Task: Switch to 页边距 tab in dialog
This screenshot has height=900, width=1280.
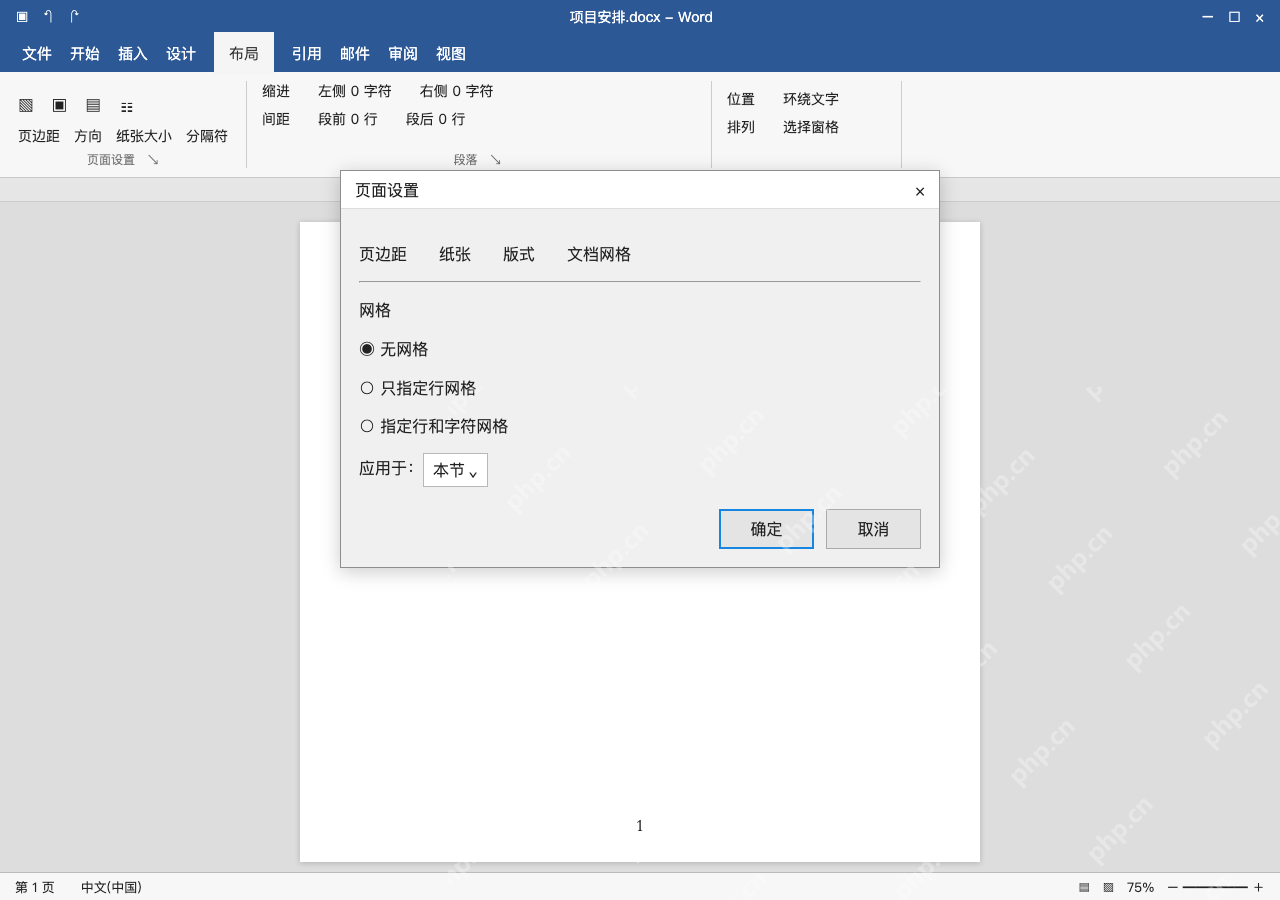Action: pyautogui.click(x=383, y=254)
